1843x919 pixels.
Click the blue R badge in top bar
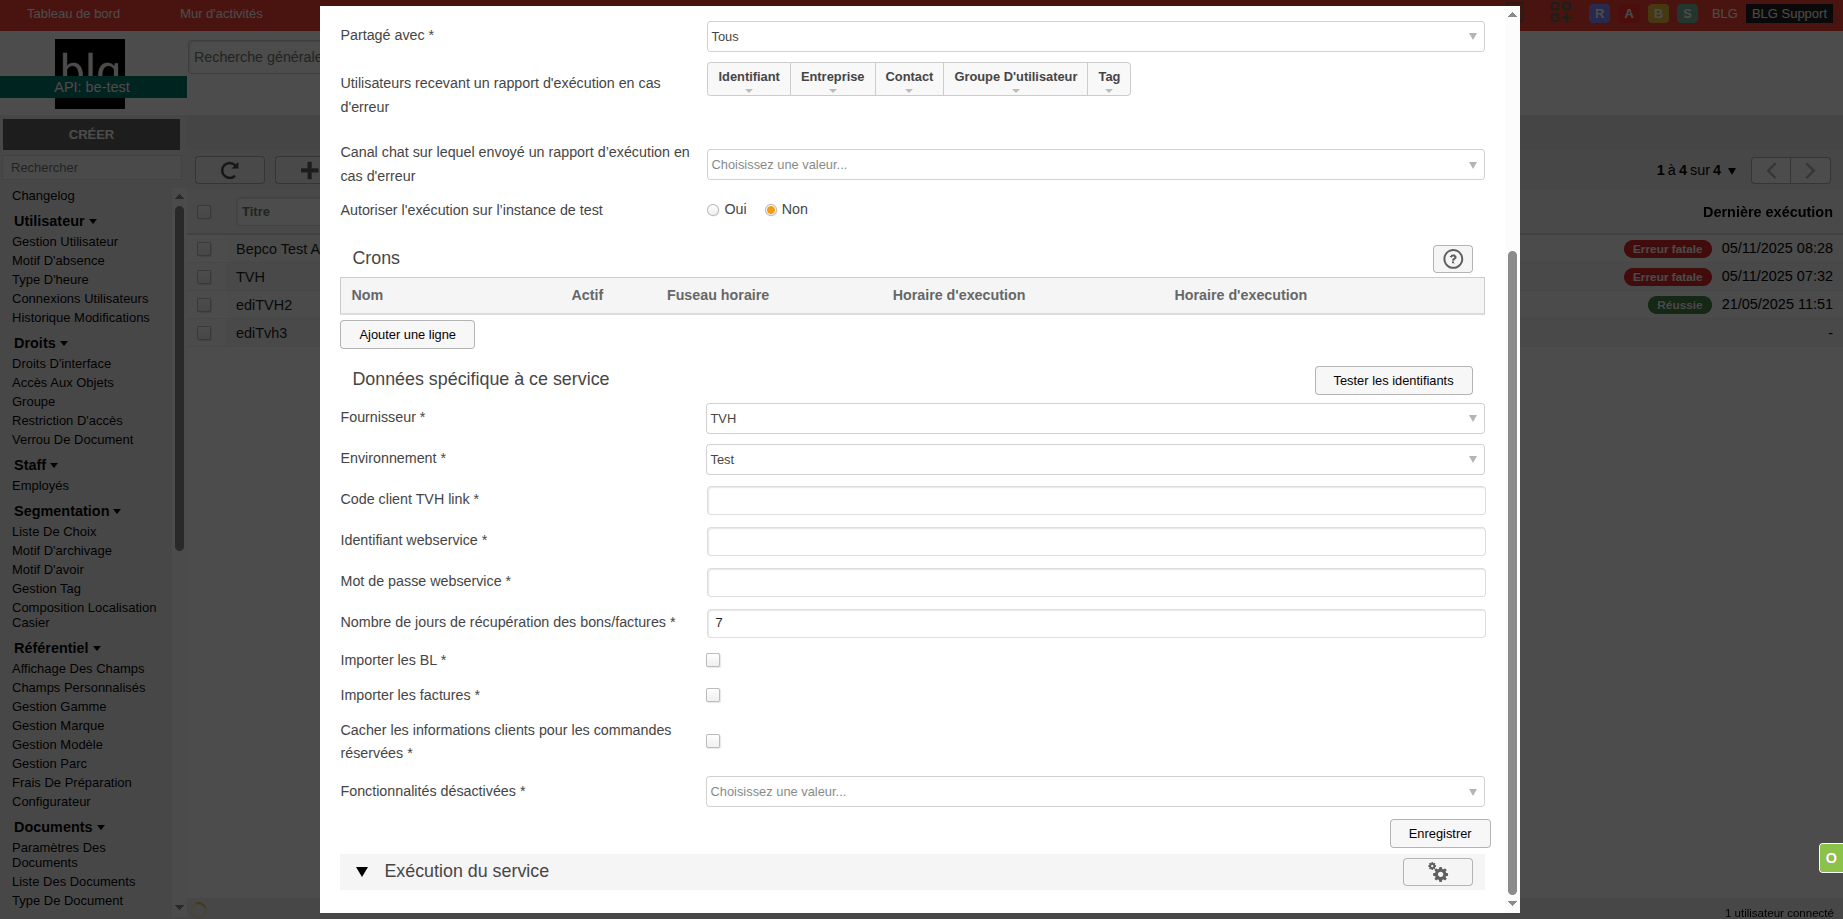click(x=1599, y=14)
